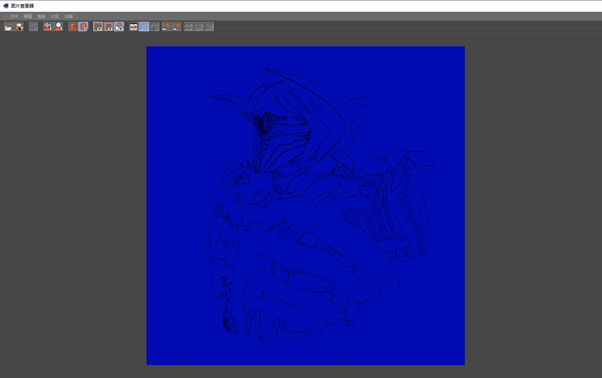The height and width of the screenshot is (378, 602).
Task: Set current image as compare A
Action: coord(166,26)
